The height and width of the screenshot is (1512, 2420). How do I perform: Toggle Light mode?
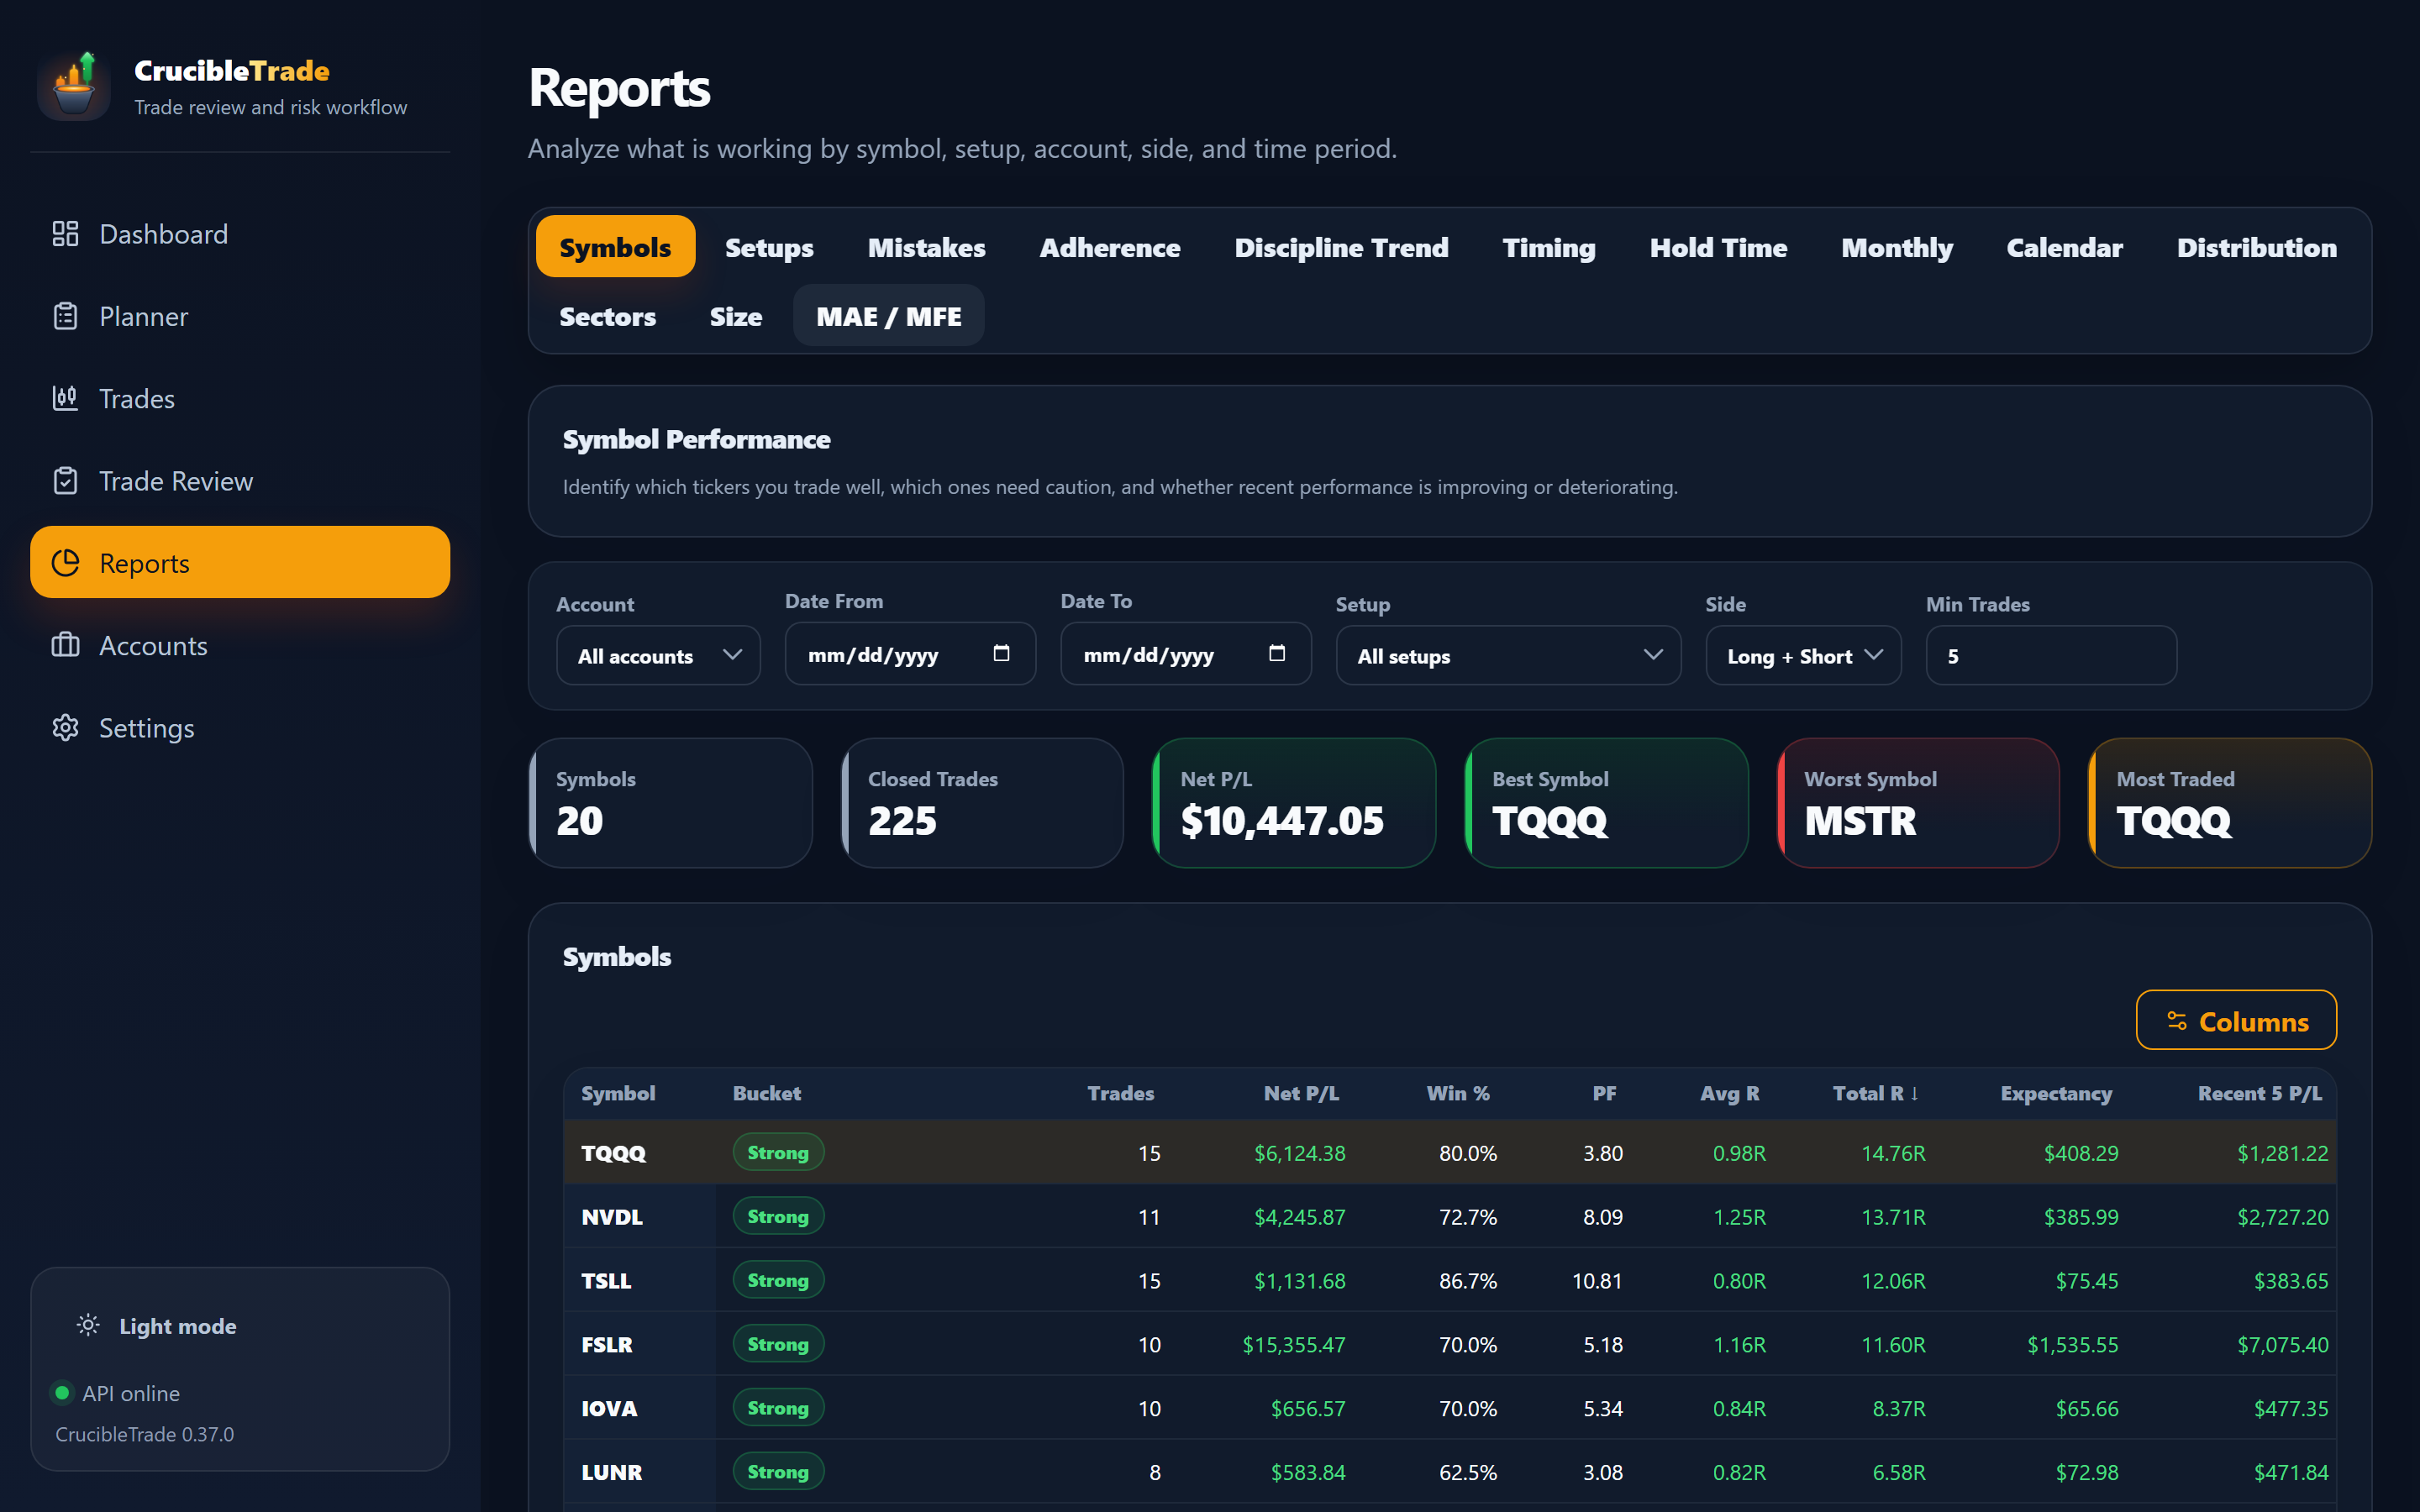click(x=157, y=1326)
